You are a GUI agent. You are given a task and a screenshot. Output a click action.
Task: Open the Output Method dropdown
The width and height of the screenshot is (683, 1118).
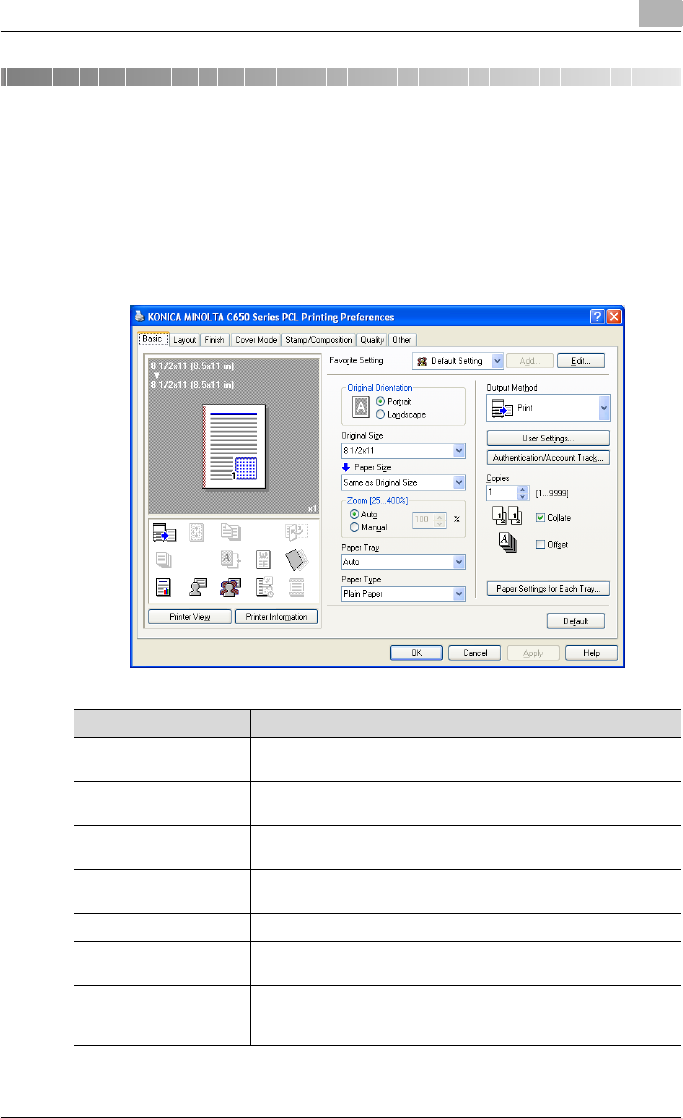(x=604, y=409)
